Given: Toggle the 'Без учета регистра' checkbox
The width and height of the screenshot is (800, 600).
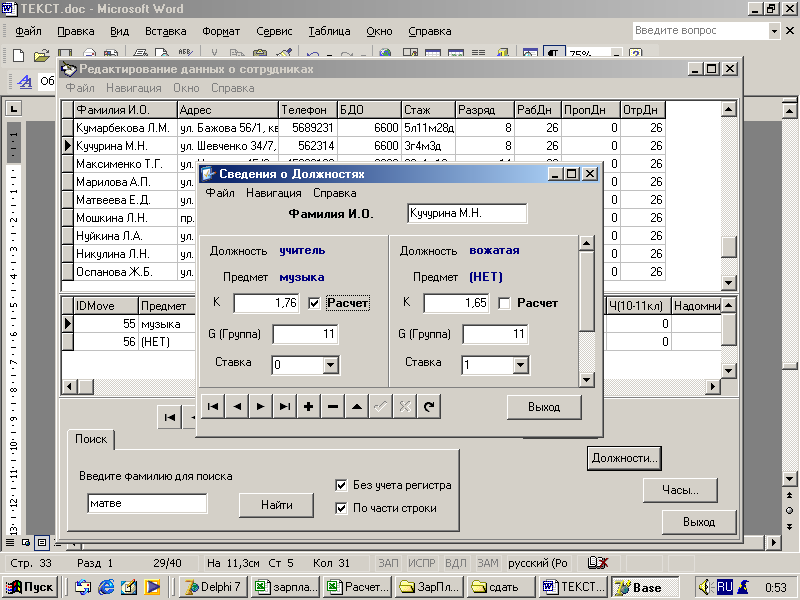Looking at the screenshot, I should coord(342,486).
